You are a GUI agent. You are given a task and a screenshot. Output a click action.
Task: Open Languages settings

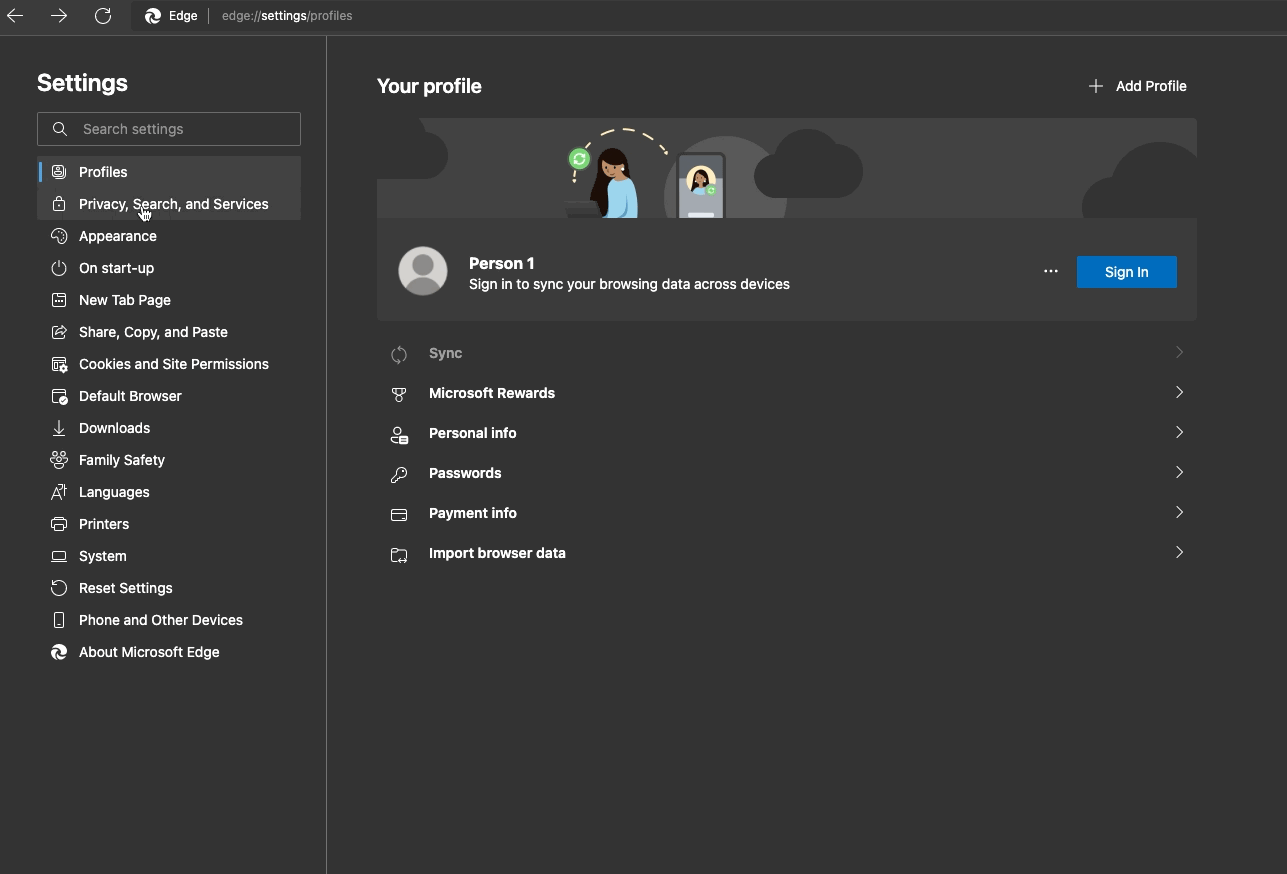pyautogui.click(x=169, y=492)
